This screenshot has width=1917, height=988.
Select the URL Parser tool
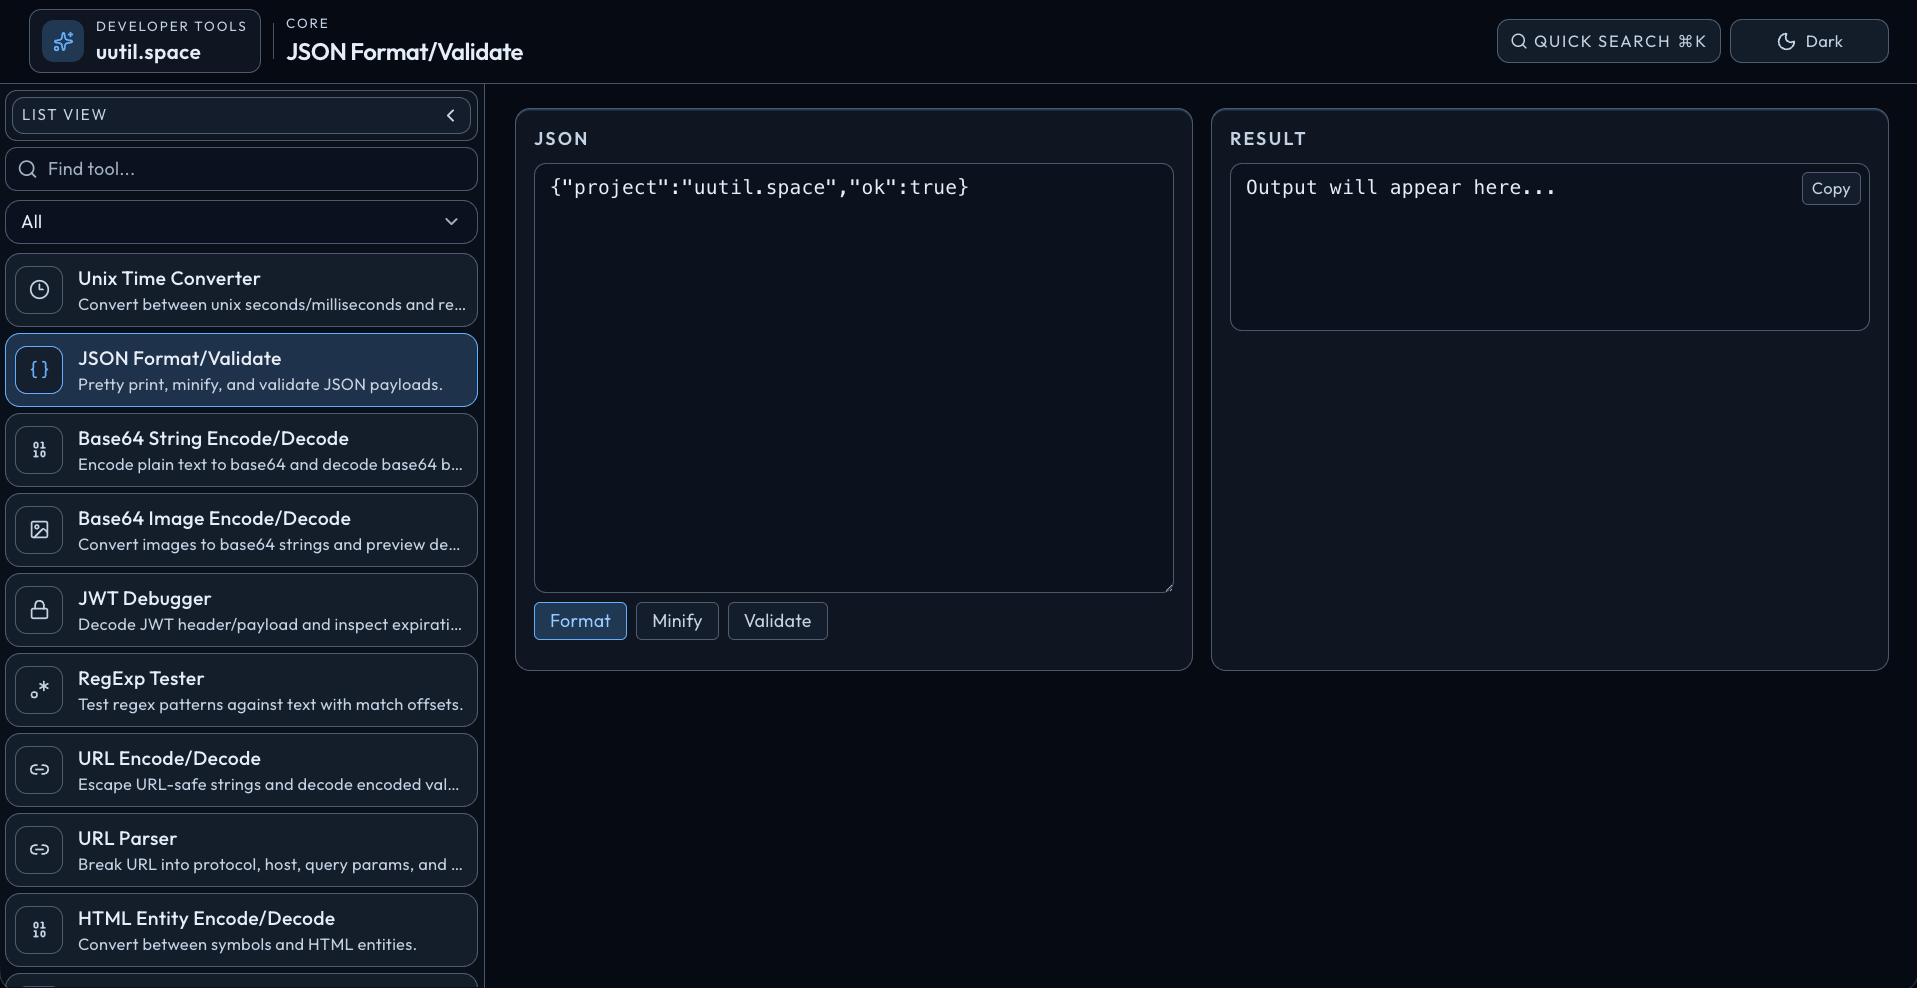coord(241,850)
